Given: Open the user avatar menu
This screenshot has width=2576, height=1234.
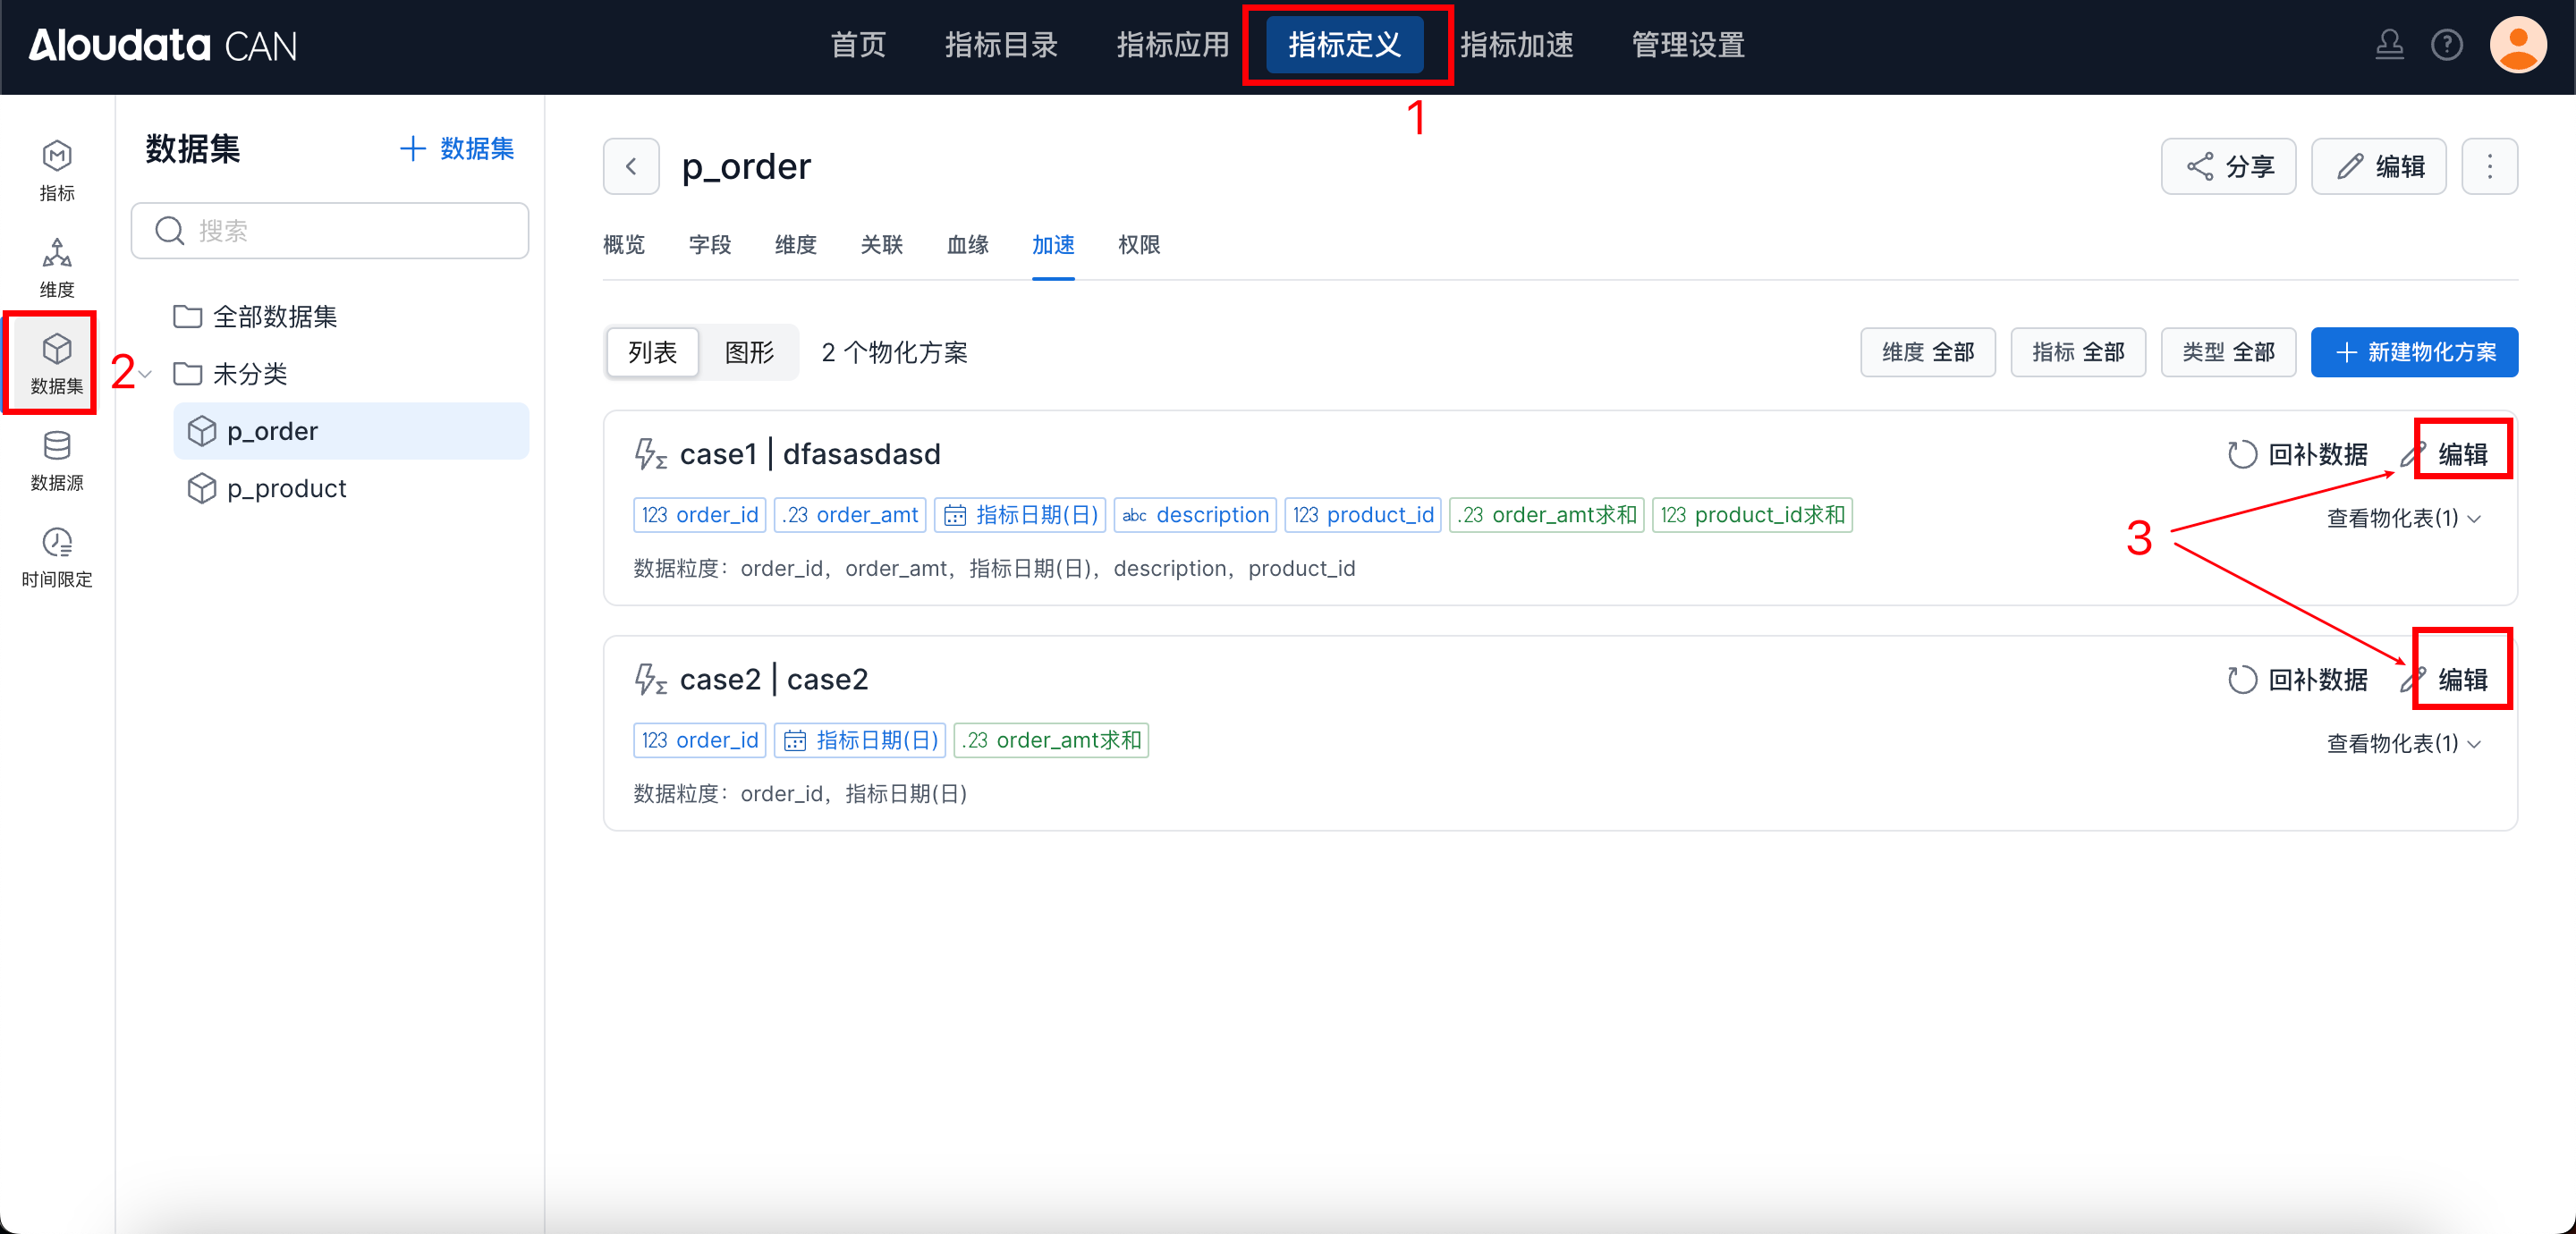Looking at the screenshot, I should 2517,45.
